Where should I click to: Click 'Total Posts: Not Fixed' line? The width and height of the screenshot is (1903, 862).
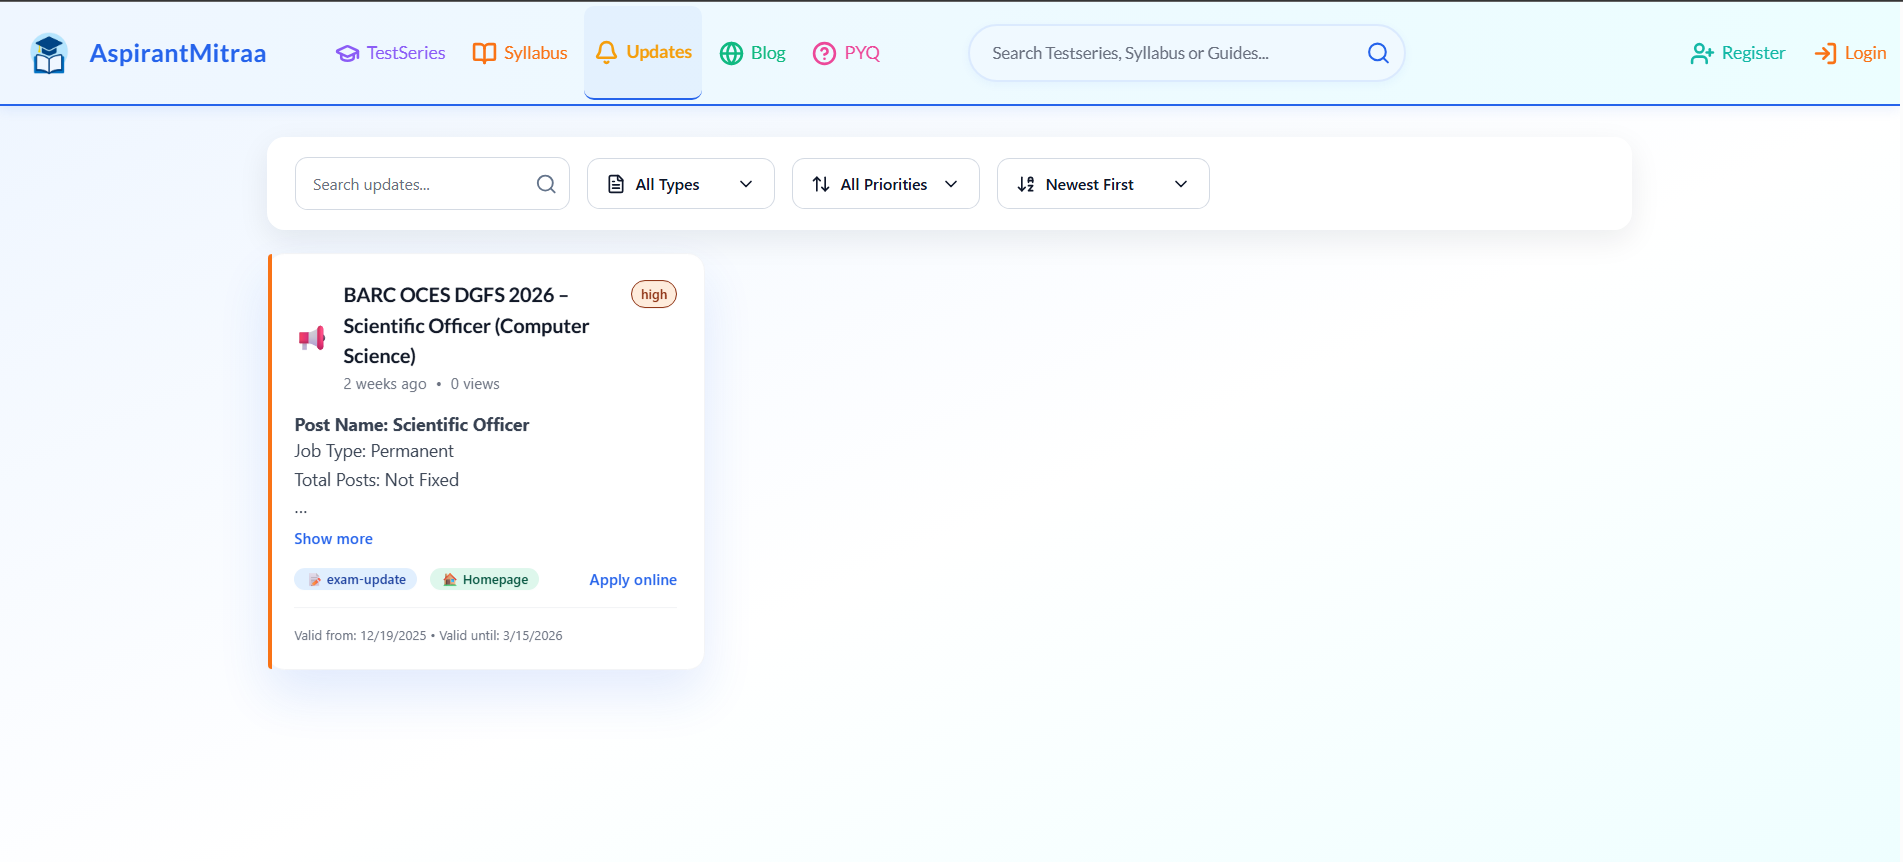pyautogui.click(x=377, y=480)
